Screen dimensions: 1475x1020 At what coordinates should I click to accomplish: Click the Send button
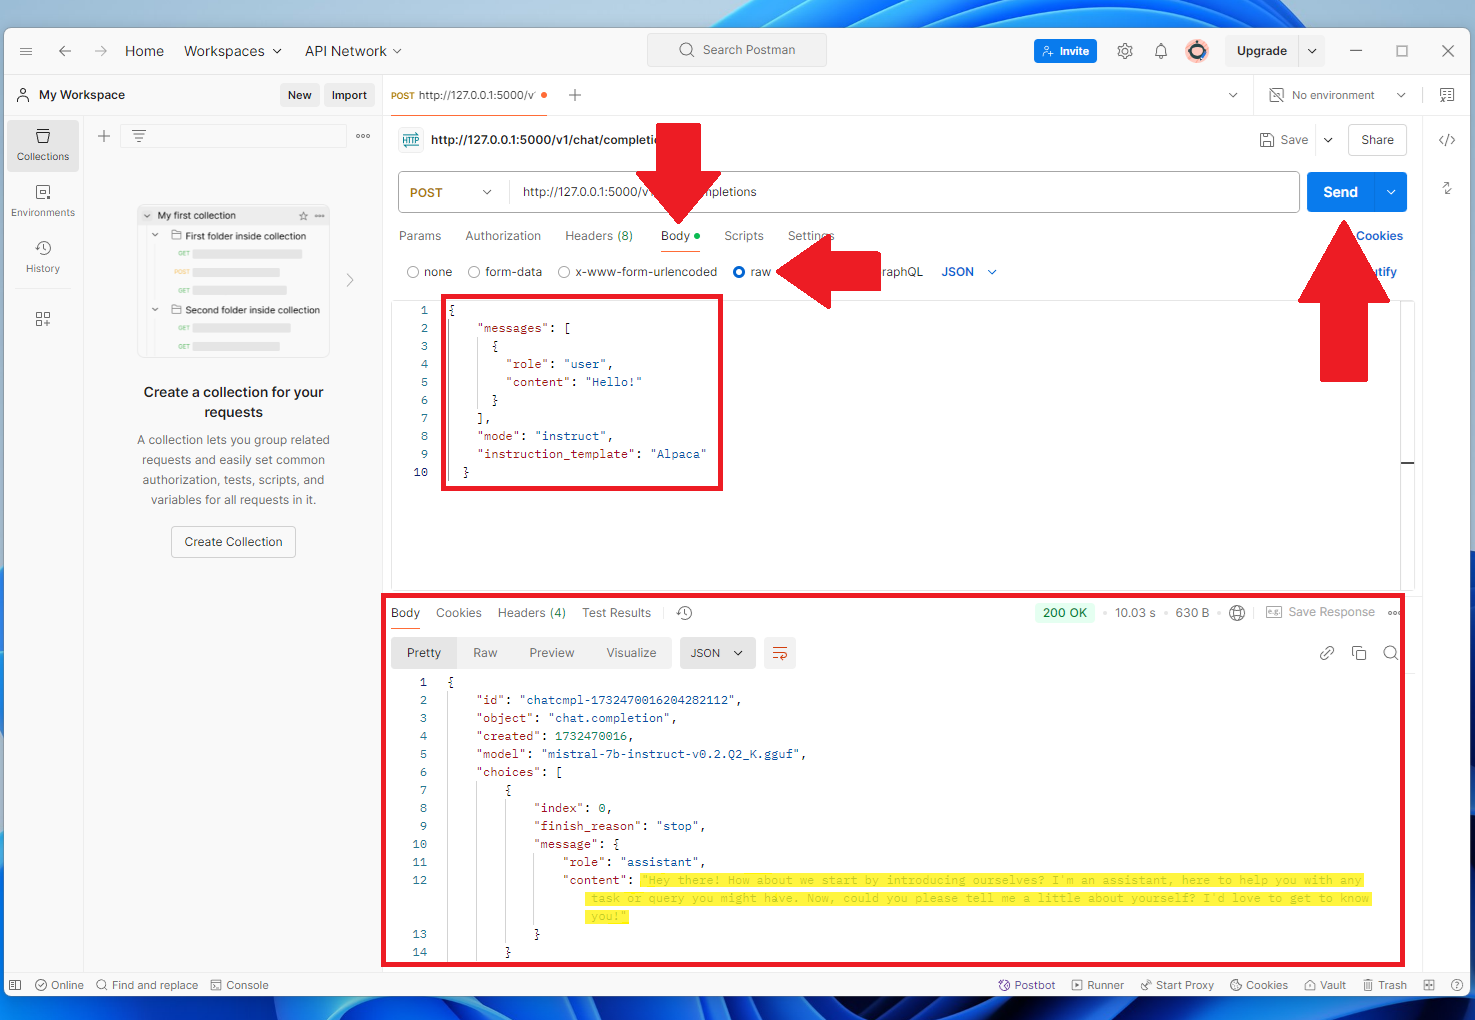tap(1341, 192)
